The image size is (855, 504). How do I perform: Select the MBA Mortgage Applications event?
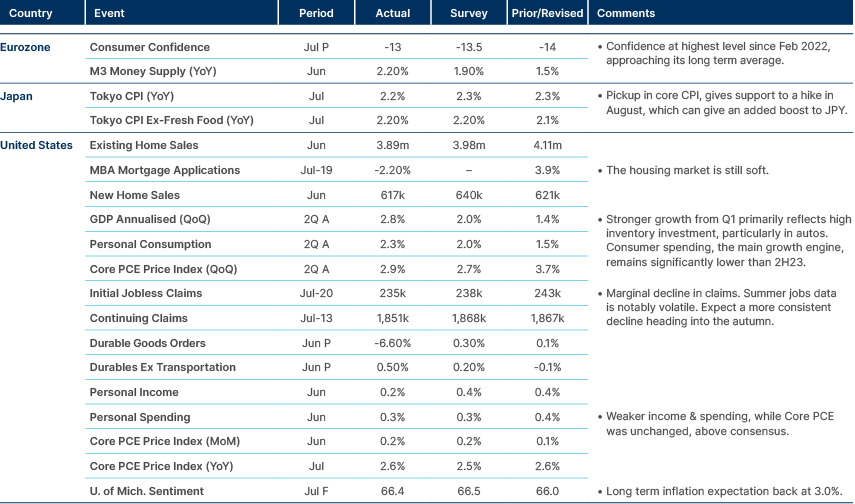click(165, 170)
